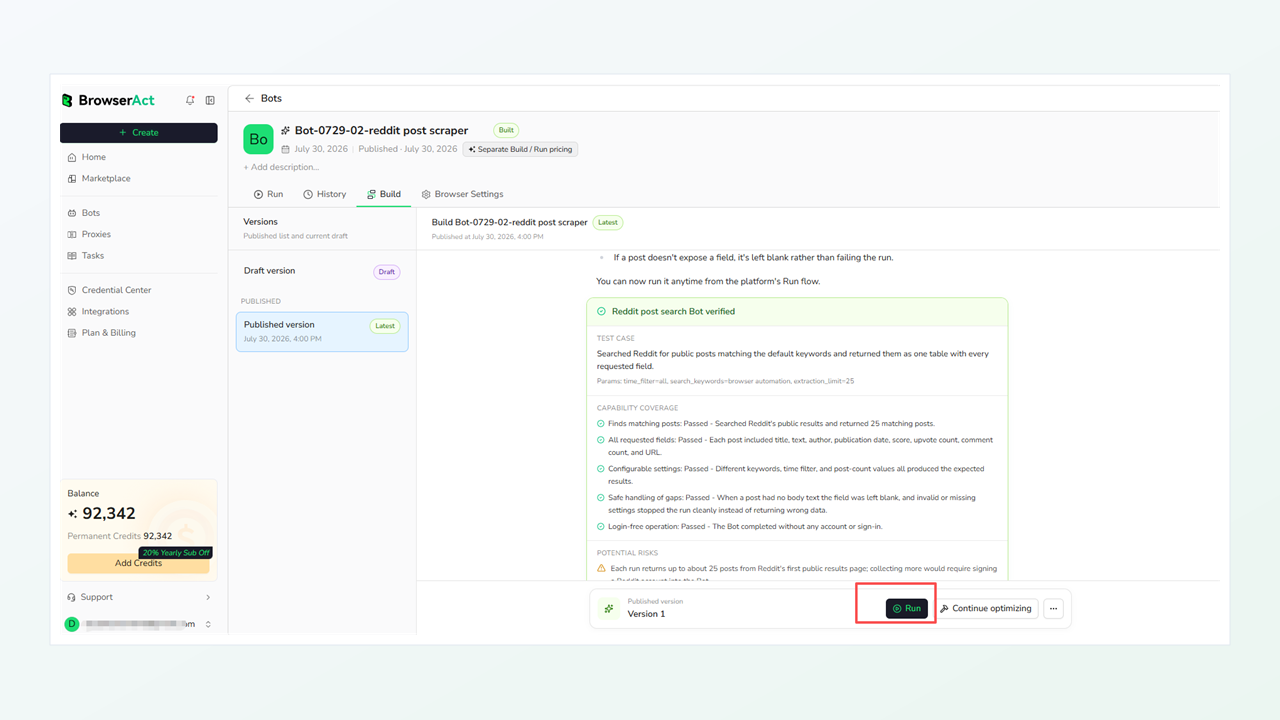Go to Home in the sidebar
Viewport: 1280px width, 720px height.
click(x=138, y=157)
